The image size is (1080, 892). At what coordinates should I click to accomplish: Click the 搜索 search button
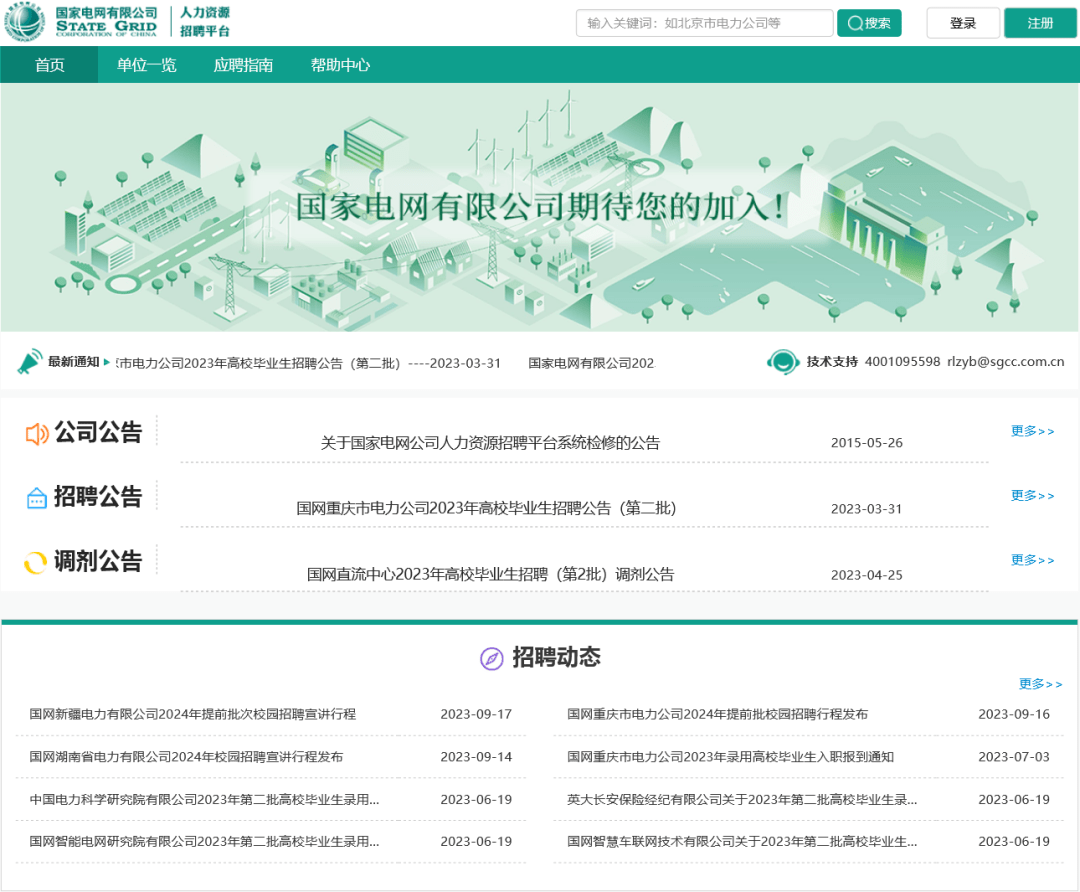click(x=869, y=23)
